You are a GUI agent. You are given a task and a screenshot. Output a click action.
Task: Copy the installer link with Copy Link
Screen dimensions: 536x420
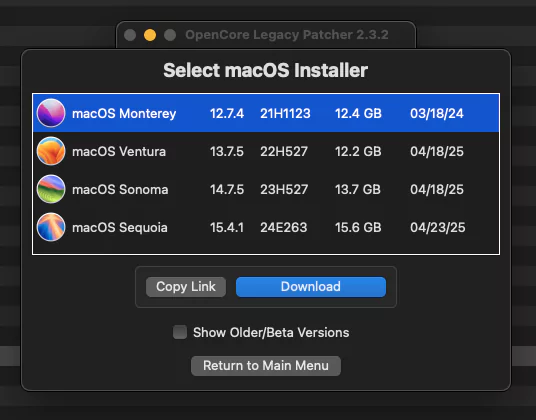(186, 287)
